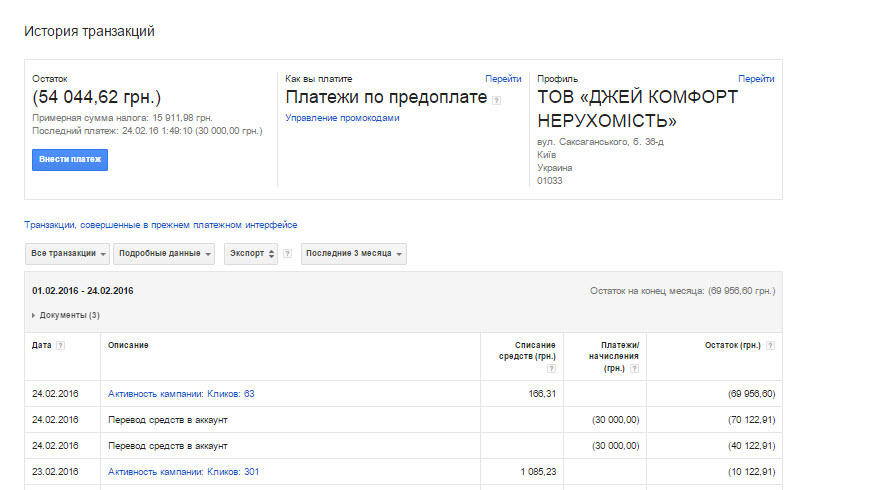The image size is (878, 490).
Task: Open Подробные данные view dropdown
Action: [164, 254]
